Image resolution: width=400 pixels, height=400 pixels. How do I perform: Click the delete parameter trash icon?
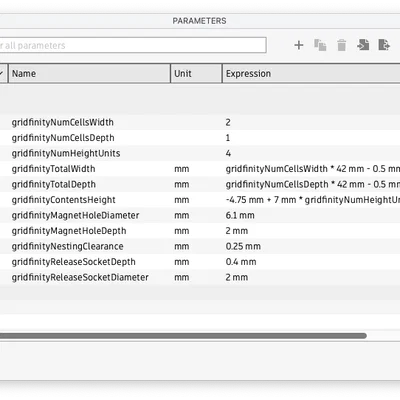pyautogui.click(x=342, y=45)
